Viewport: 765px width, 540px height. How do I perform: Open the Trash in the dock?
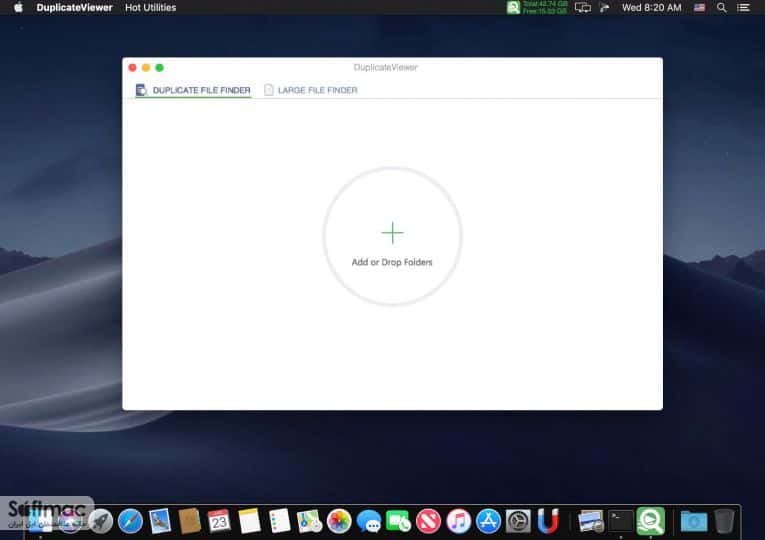tap(725, 521)
